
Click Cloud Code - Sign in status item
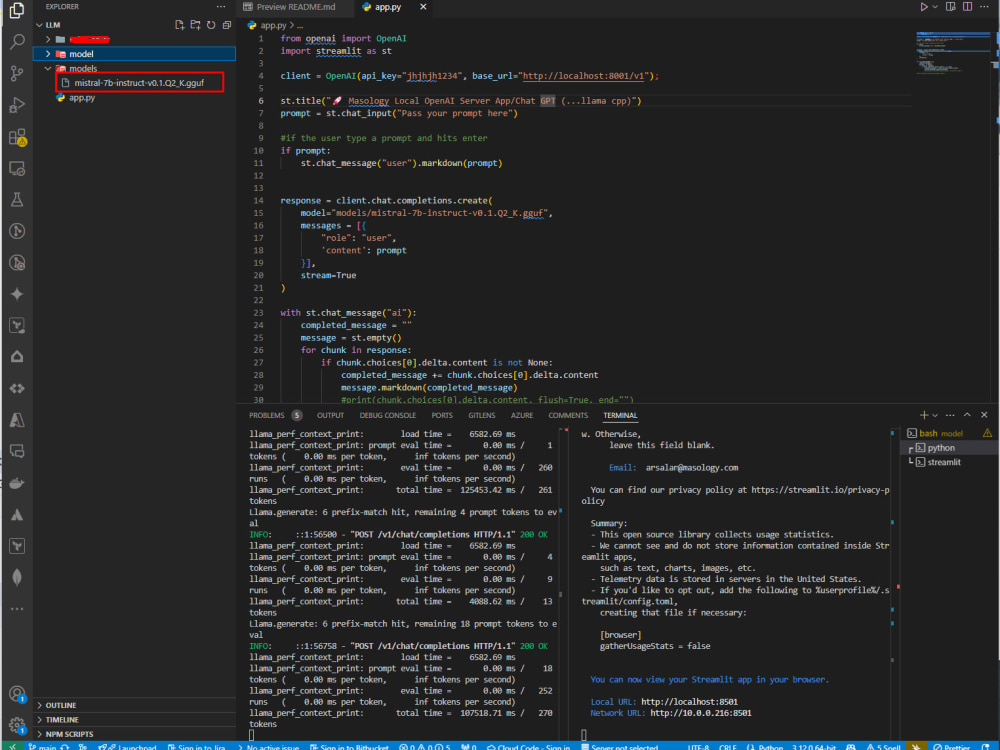point(529,746)
